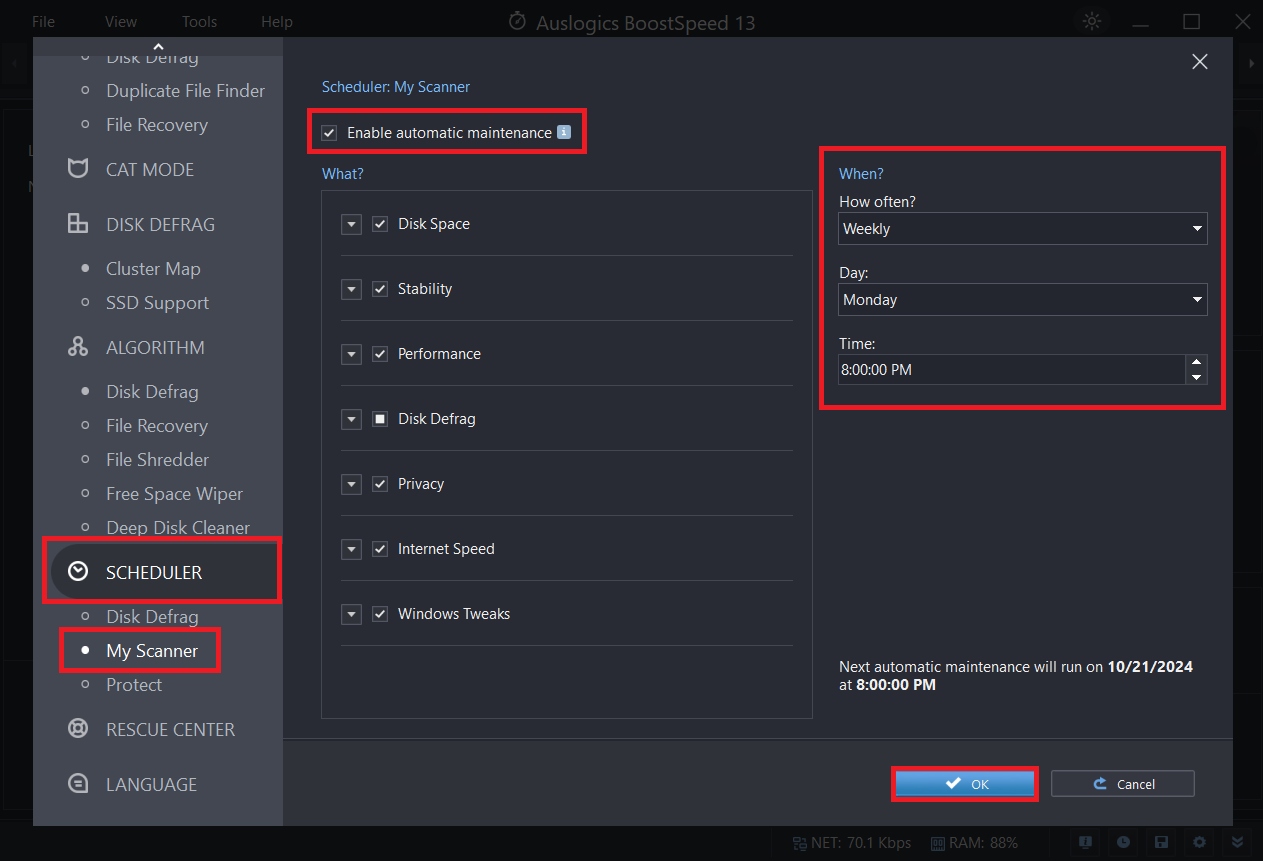Image resolution: width=1263 pixels, height=861 pixels.
Task: Open Duplicate File Finder settings
Action: [x=186, y=91]
